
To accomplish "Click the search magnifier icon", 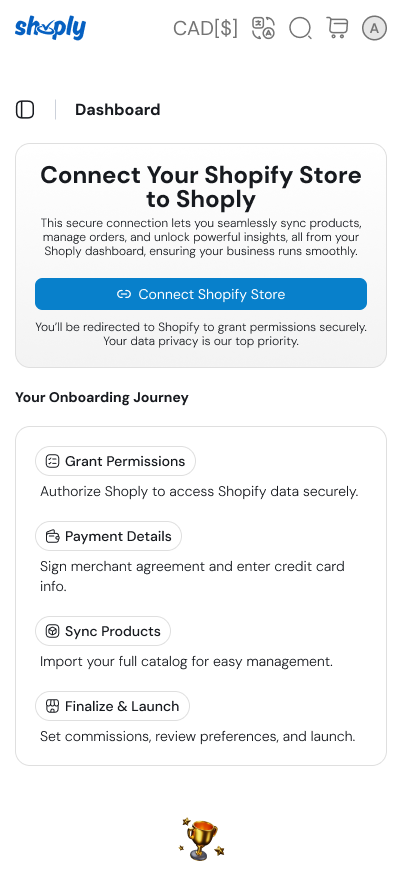I will [x=301, y=28].
